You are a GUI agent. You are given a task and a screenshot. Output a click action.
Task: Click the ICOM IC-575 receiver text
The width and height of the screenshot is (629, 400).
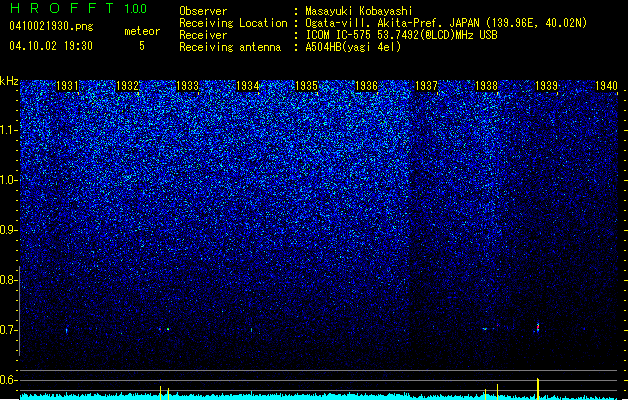pyautogui.click(x=401, y=35)
